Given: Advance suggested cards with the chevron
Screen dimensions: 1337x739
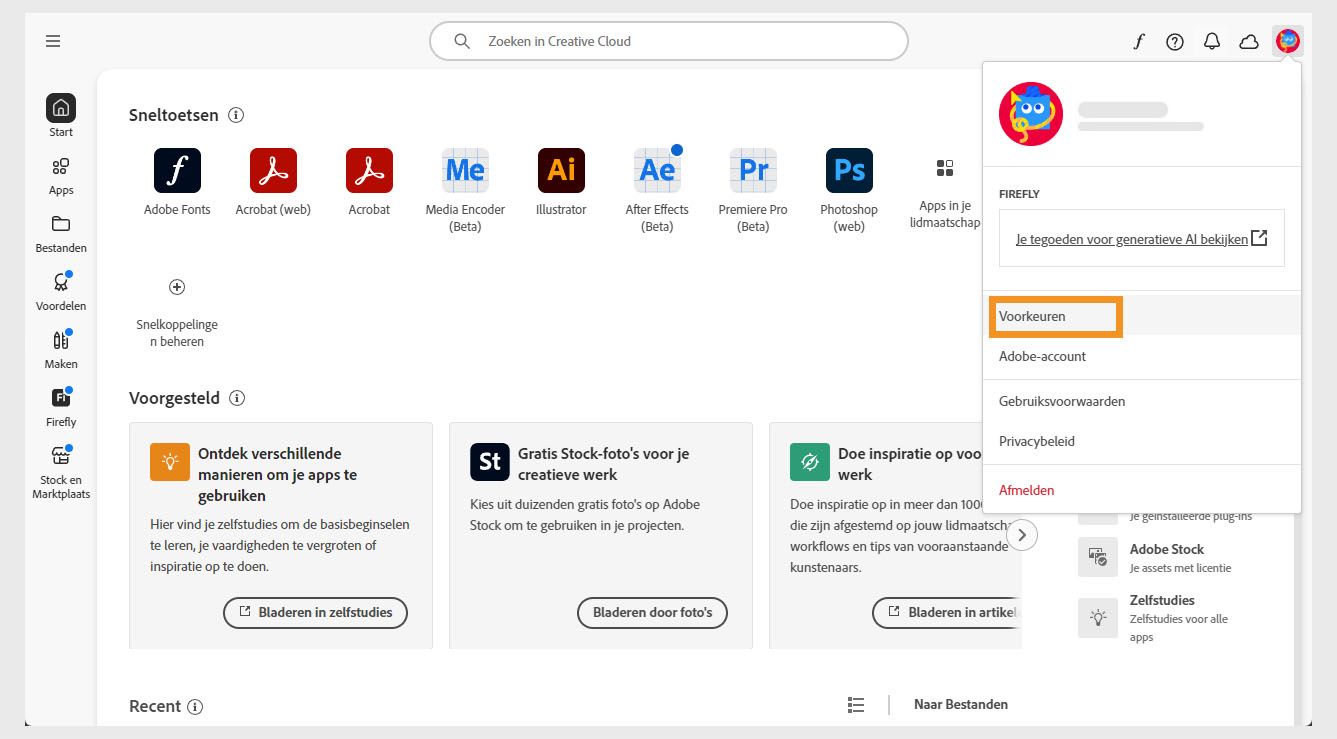Looking at the screenshot, I should pyautogui.click(x=1022, y=535).
